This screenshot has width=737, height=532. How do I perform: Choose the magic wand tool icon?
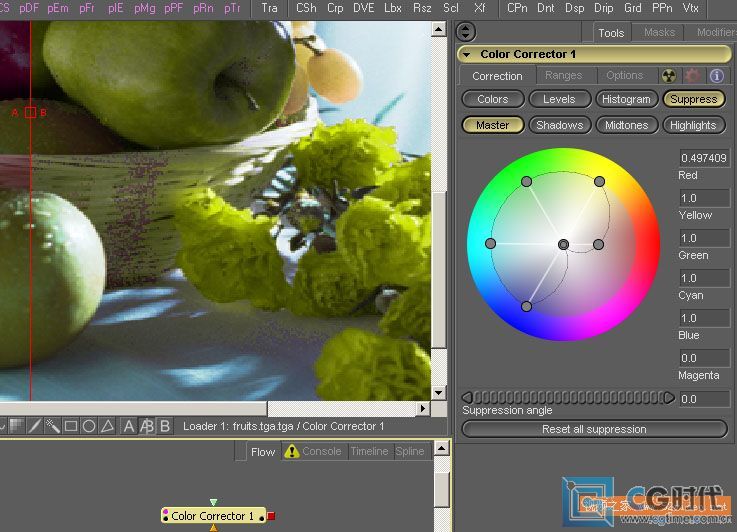(52, 426)
